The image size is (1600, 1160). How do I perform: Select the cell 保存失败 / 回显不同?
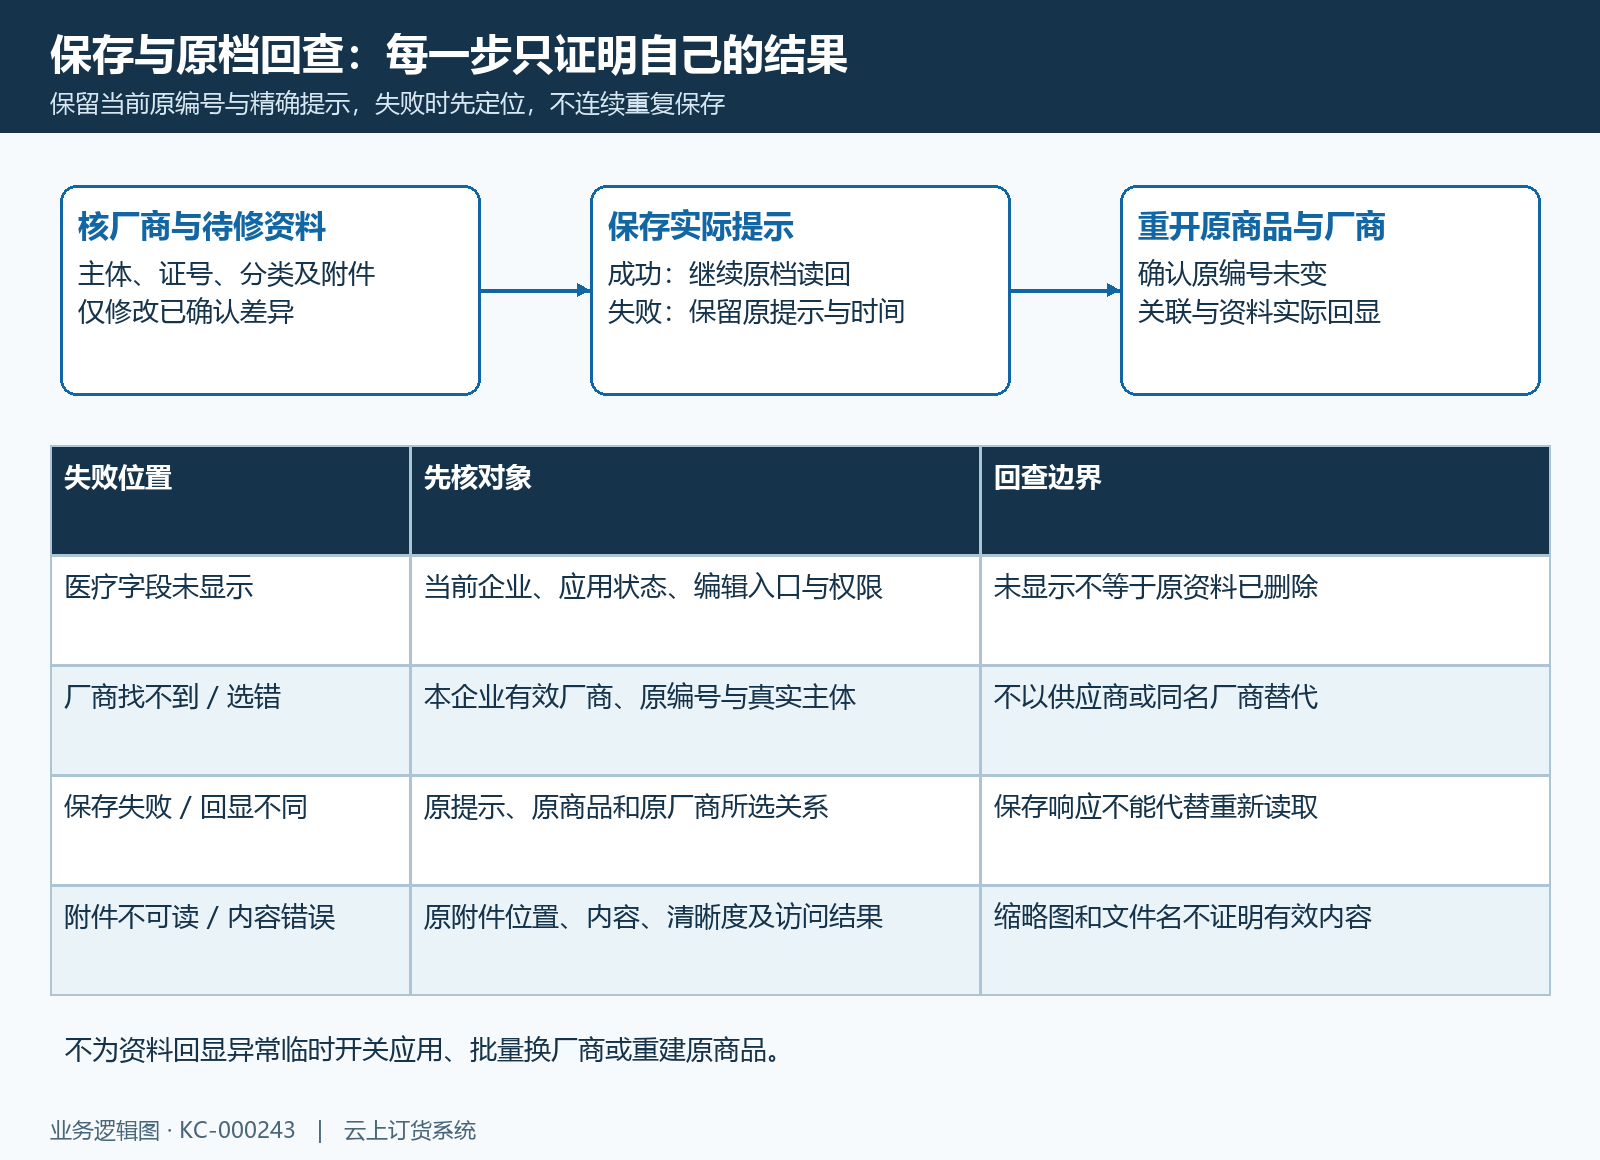coord(231,830)
